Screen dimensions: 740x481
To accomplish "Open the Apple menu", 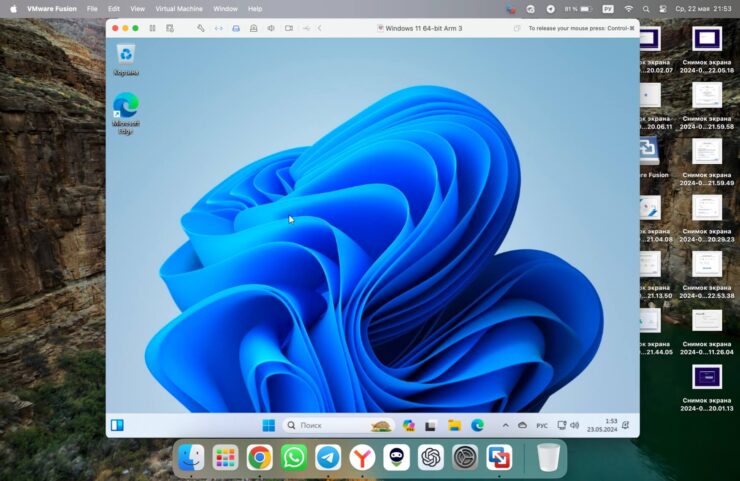I will pyautogui.click(x=13, y=8).
